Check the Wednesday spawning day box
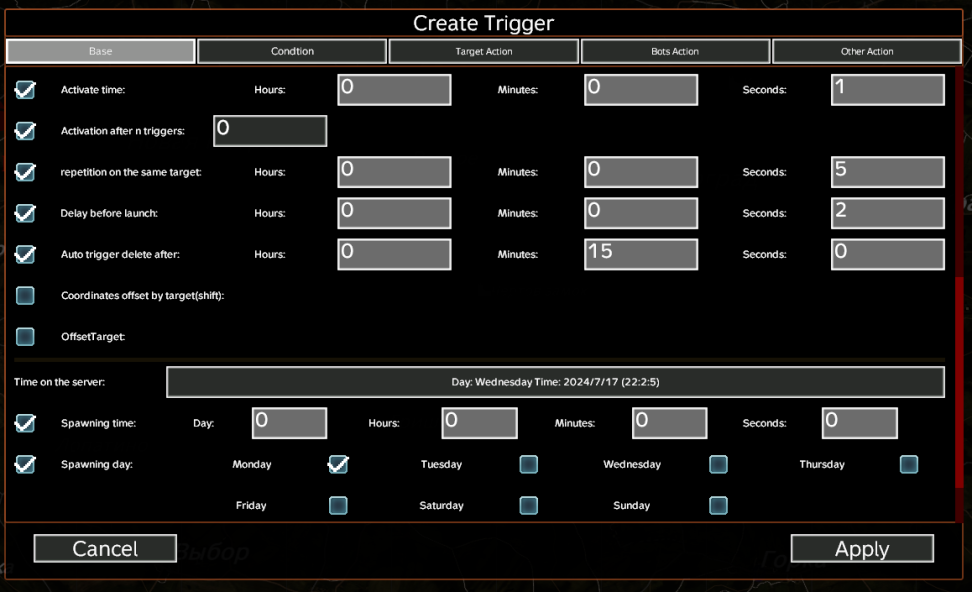Viewport: 972px width, 592px height. 718,464
